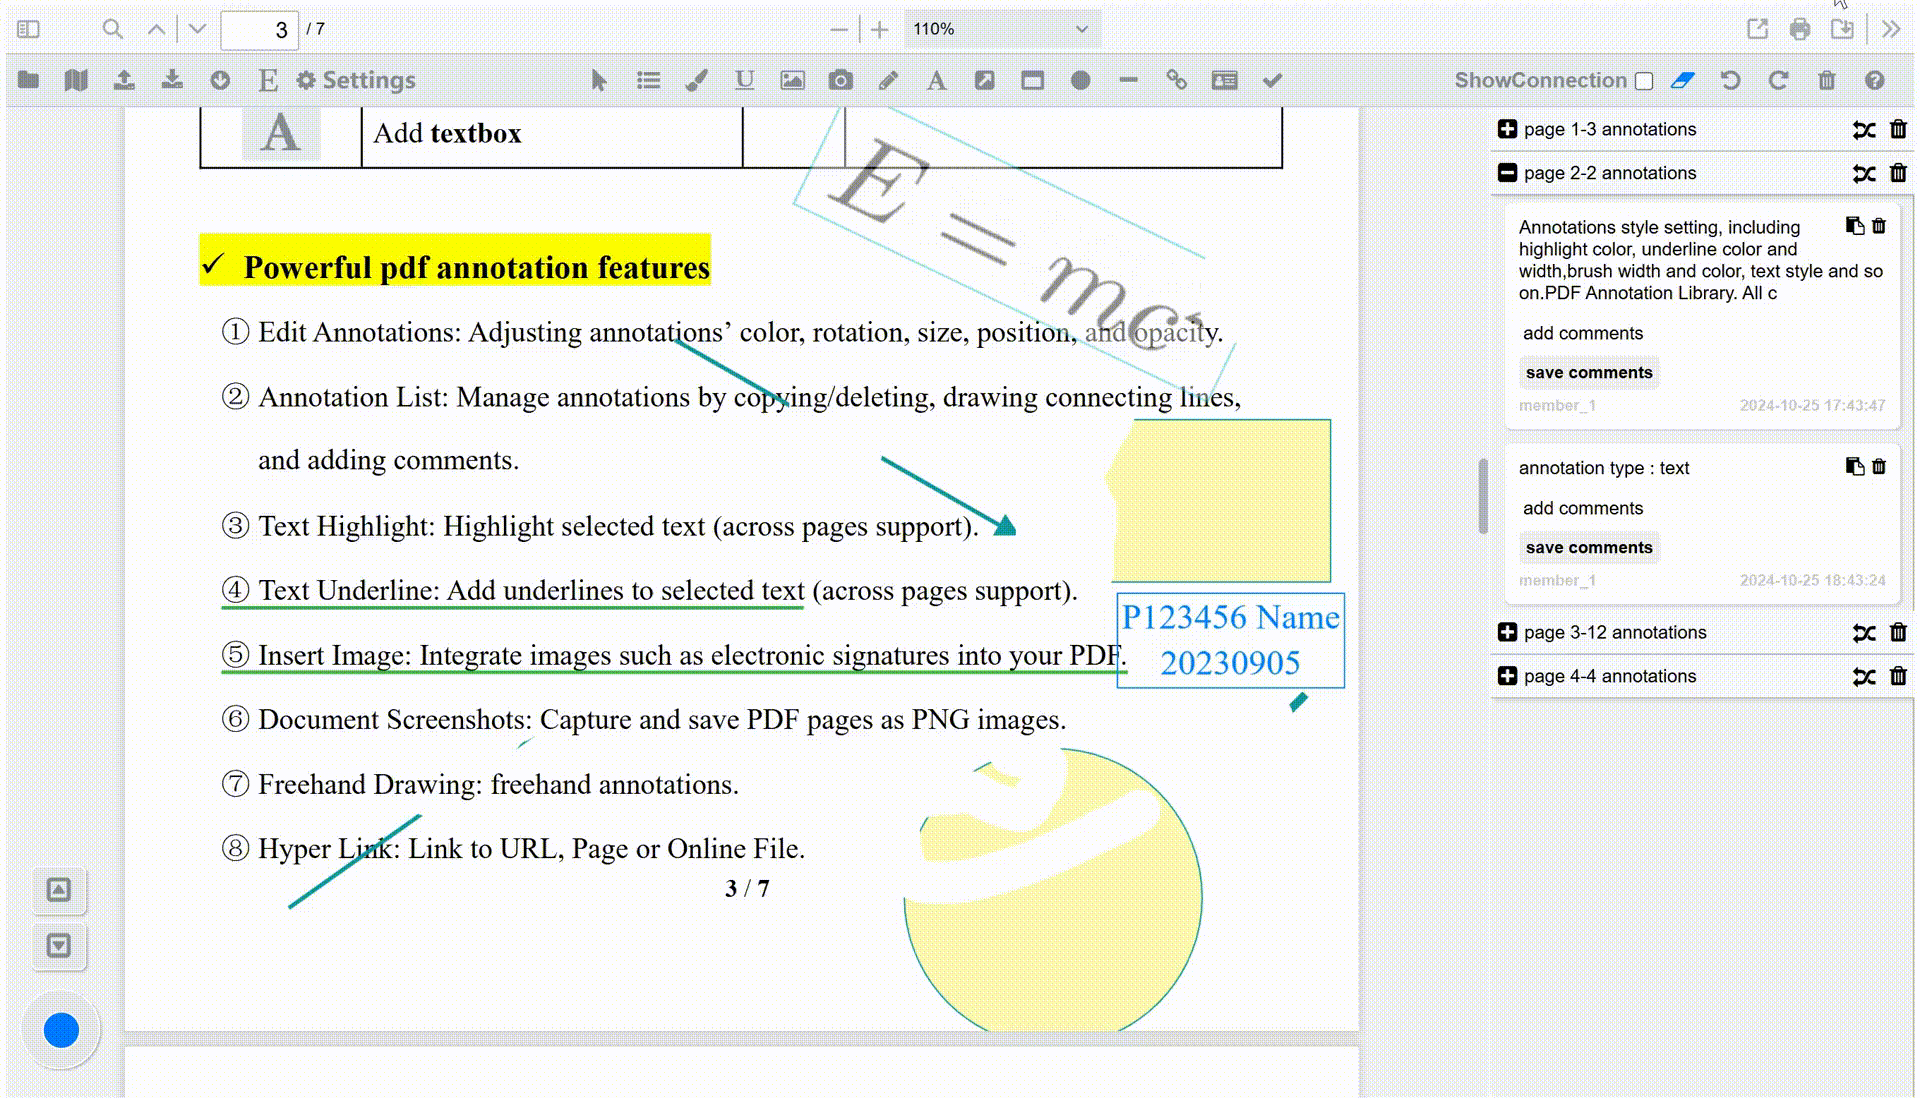Select the freehand pencil tool
This screenshot has height=1098, width=1920.
coord(888,81)
